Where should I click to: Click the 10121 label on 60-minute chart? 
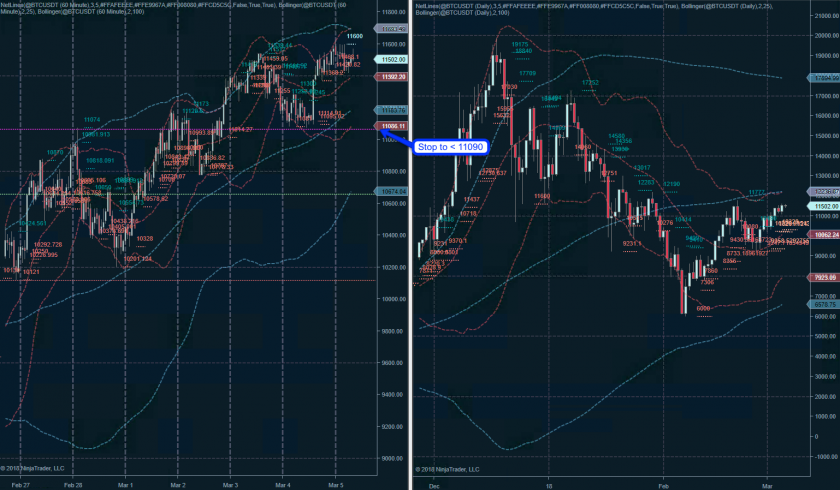(x=31, y=272)
